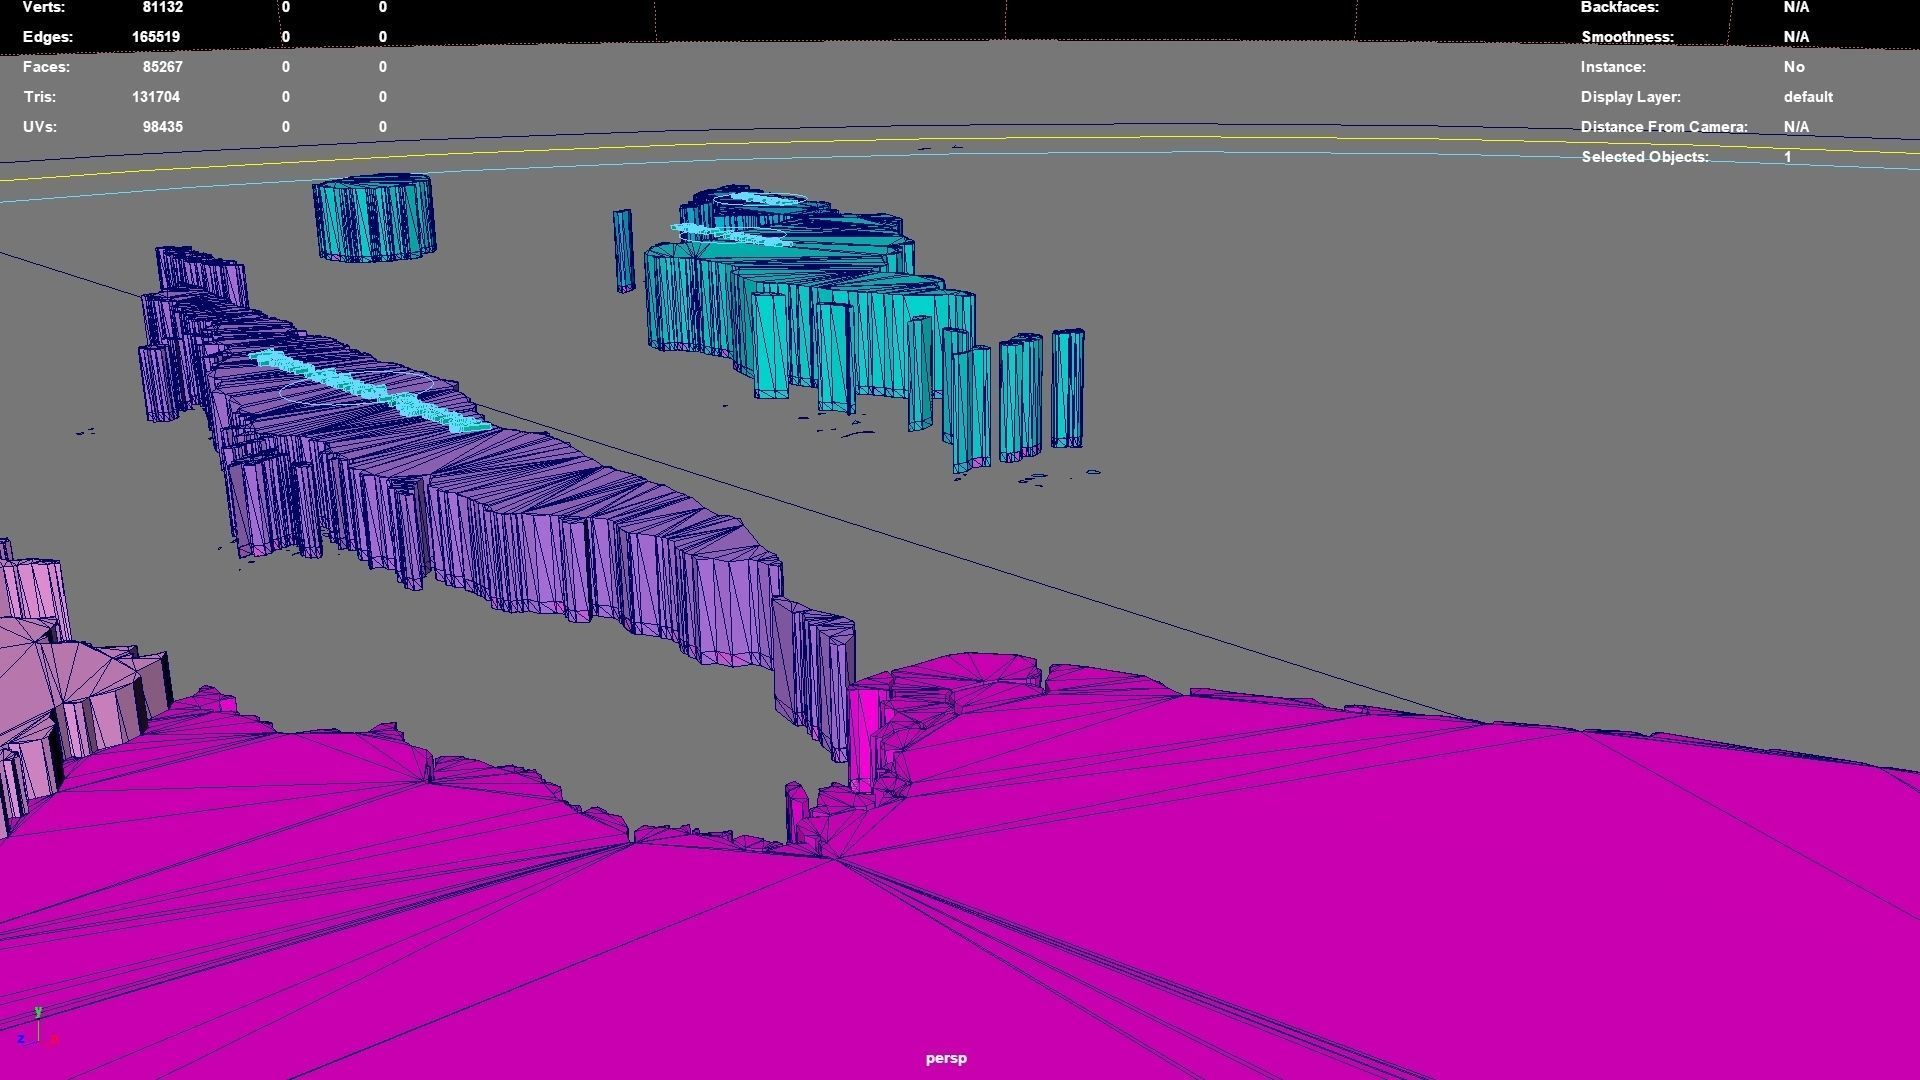Click the Selected Objects HUD label
This screenshot has width=1920, height=1080.
[x=1644, y=157]
